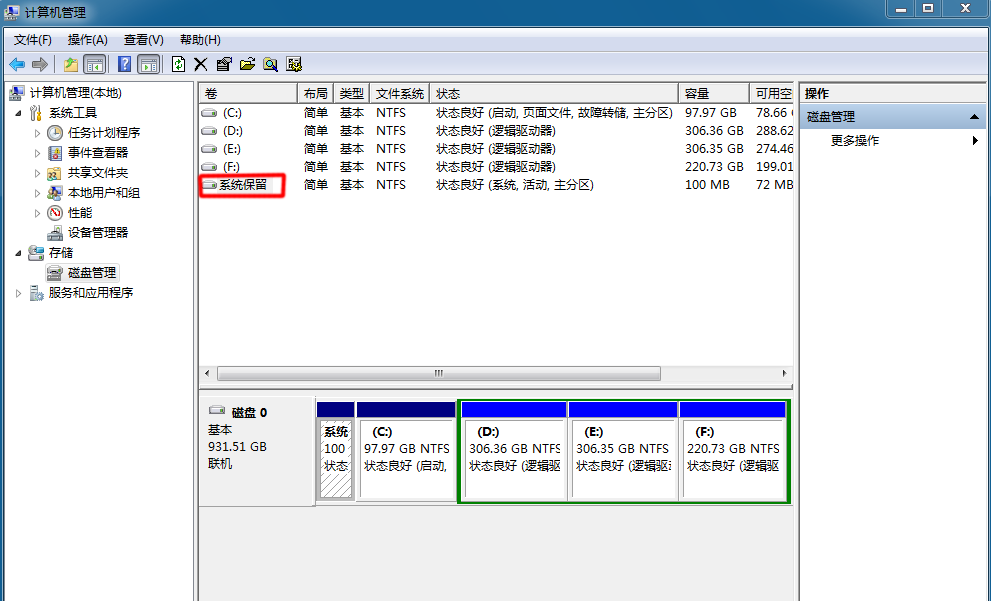Toggle the show/hide action pane button

[x=148, y=64]
